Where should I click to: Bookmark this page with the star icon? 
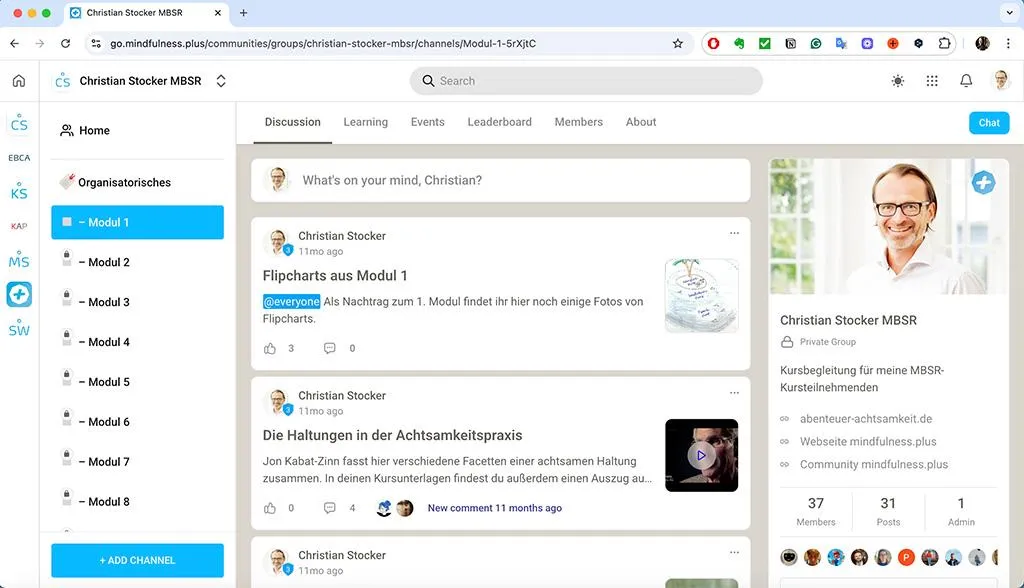(x=678, y=43)
